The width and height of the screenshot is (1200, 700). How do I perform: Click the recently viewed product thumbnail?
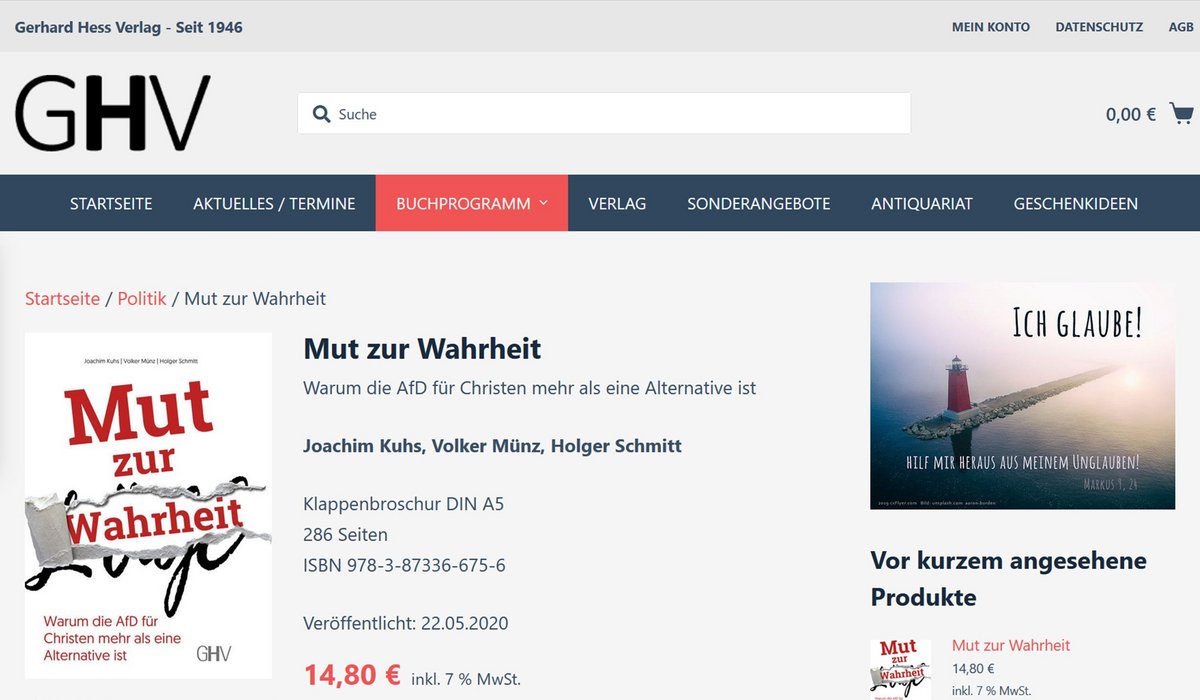[x=901, y=669]
